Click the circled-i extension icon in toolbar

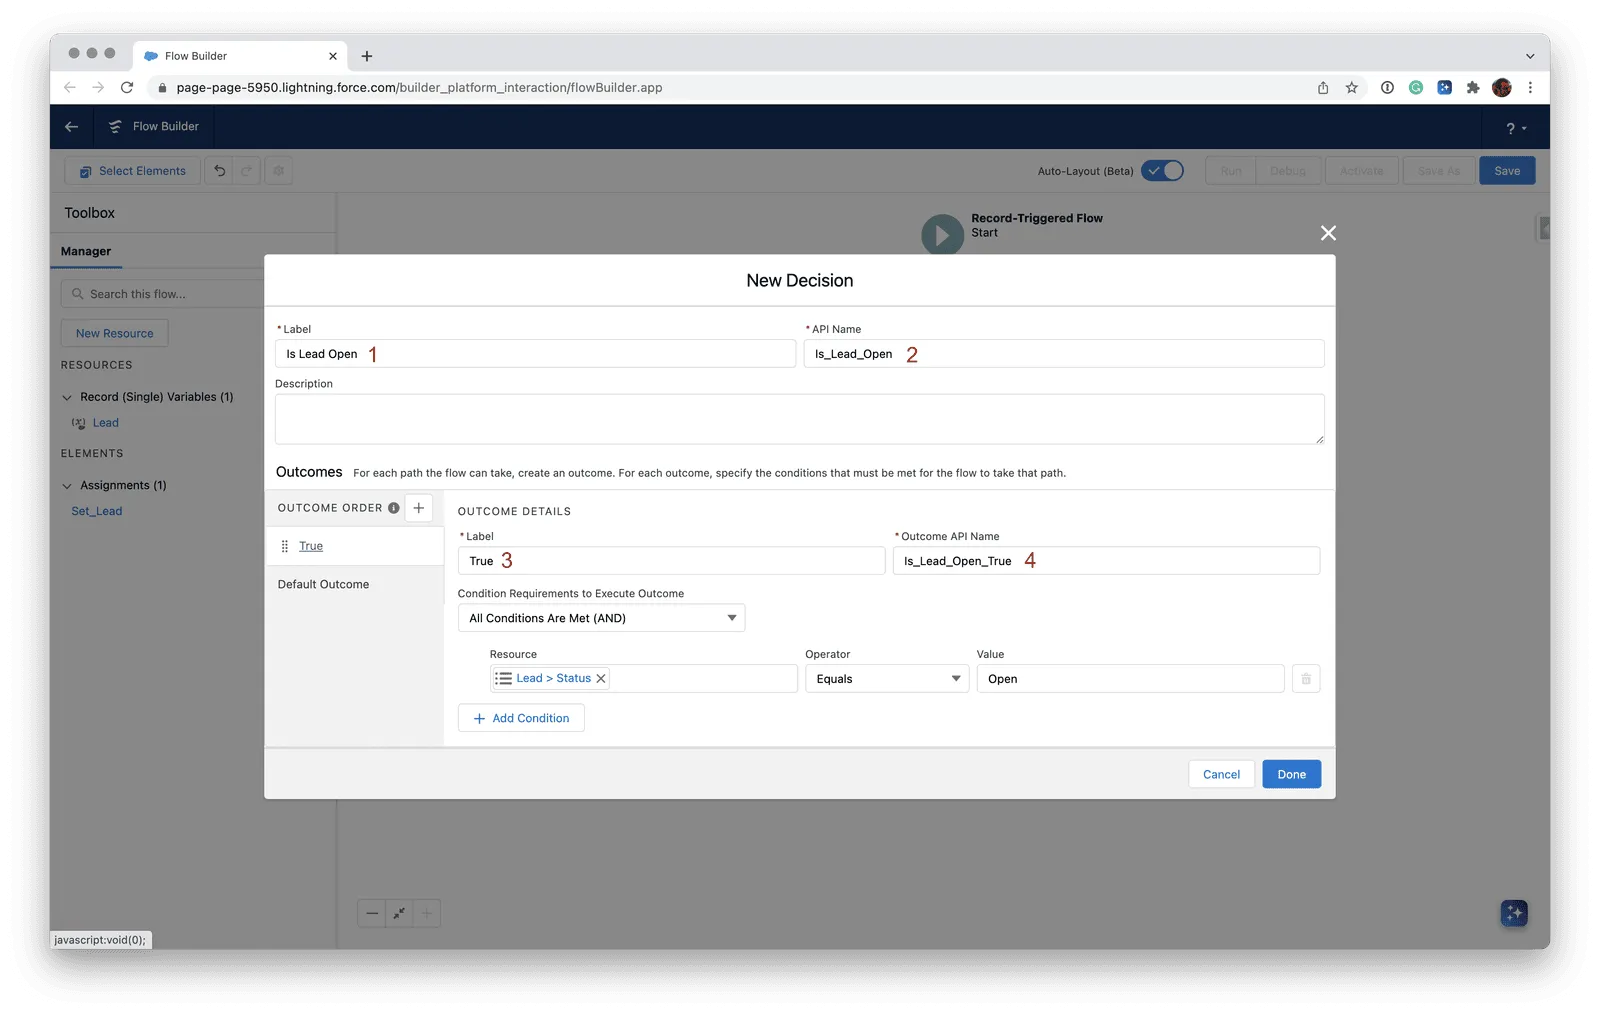[x=1387, y=88]
